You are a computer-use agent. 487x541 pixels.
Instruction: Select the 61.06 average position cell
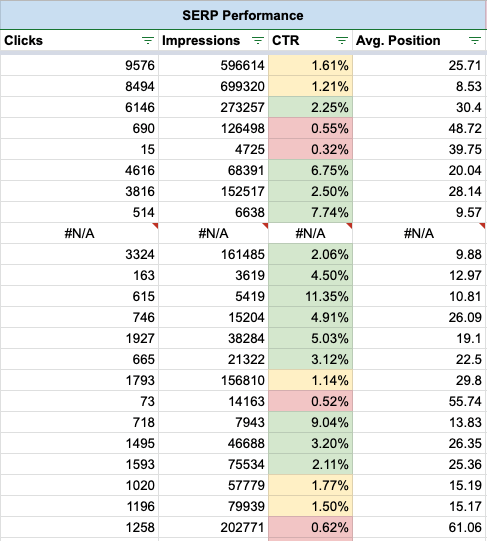(x=419, y=527)
